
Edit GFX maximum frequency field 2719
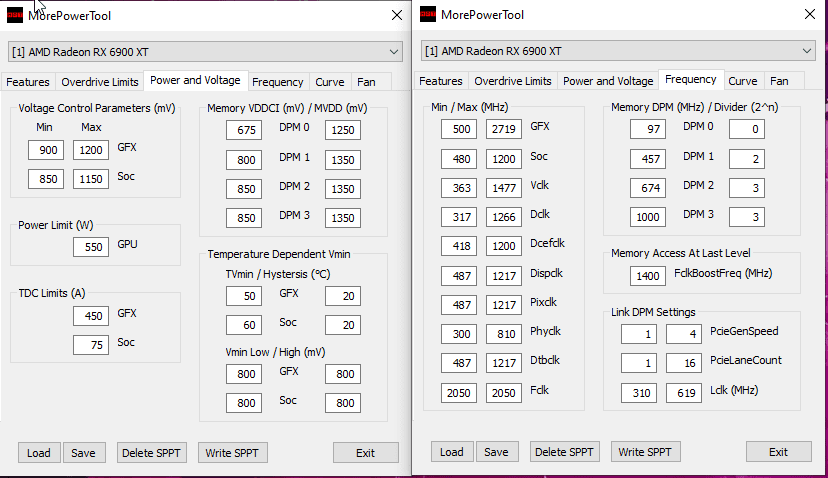(x=504, y=129)
